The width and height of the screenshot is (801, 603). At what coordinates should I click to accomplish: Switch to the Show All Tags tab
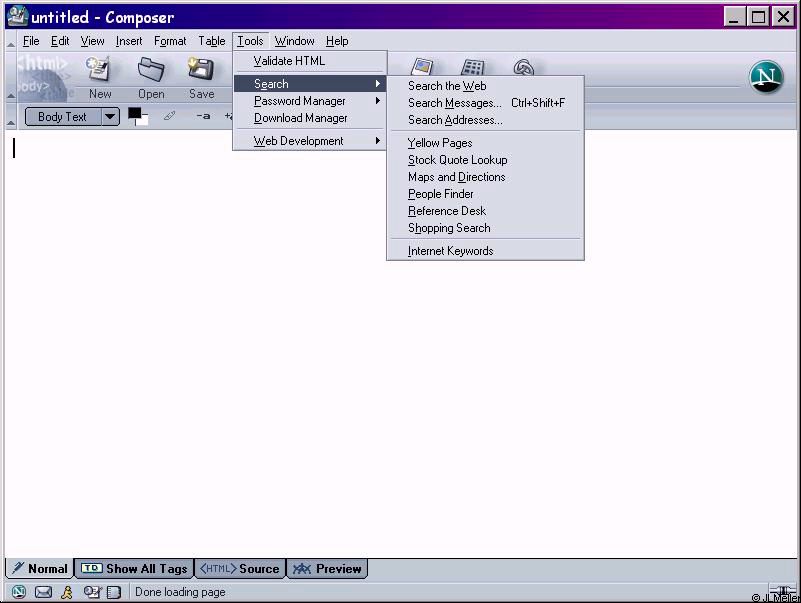134,568
